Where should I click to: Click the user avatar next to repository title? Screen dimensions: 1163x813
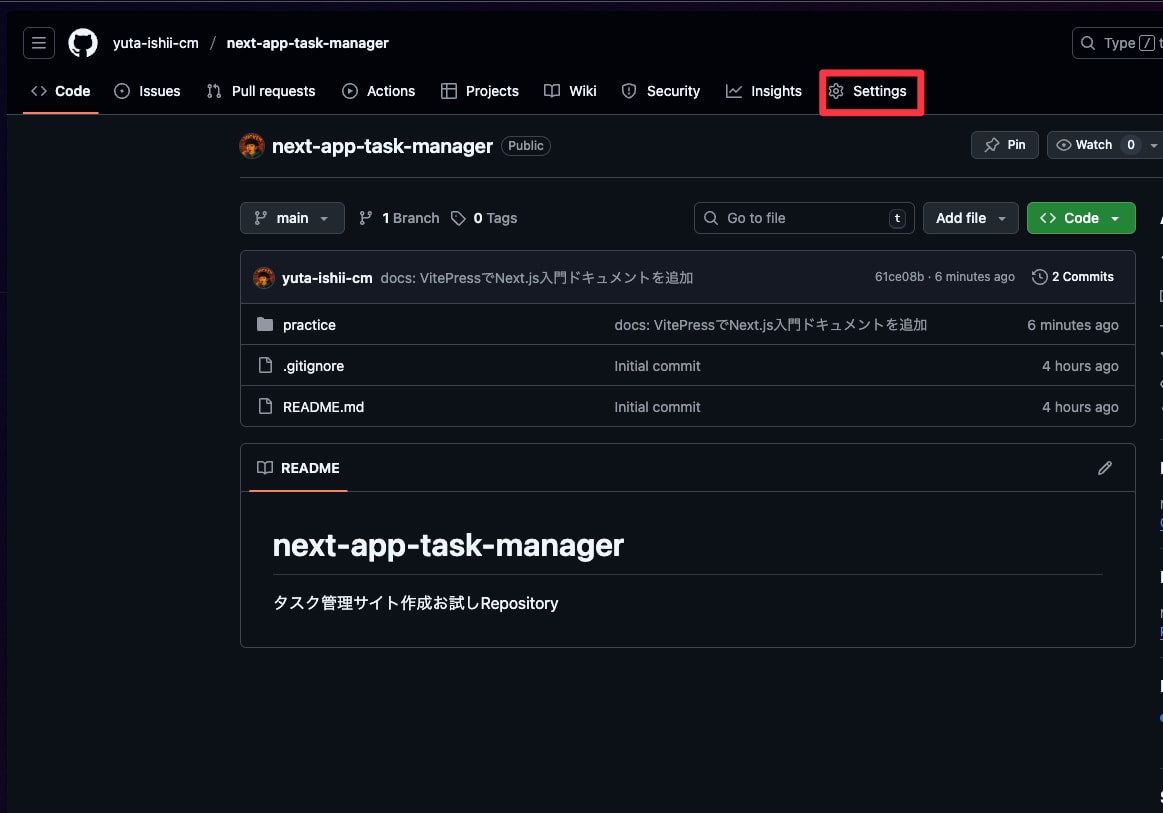click(252, 146)
